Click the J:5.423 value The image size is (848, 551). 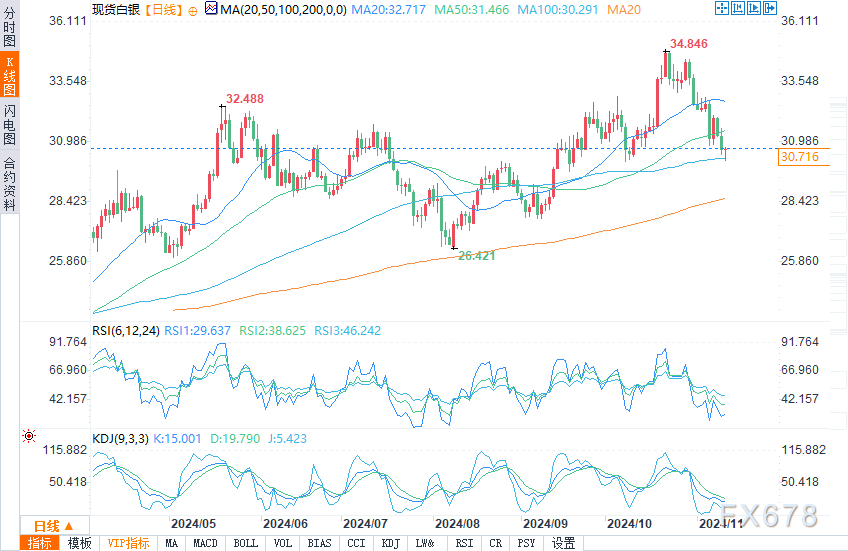pos(287,439)
